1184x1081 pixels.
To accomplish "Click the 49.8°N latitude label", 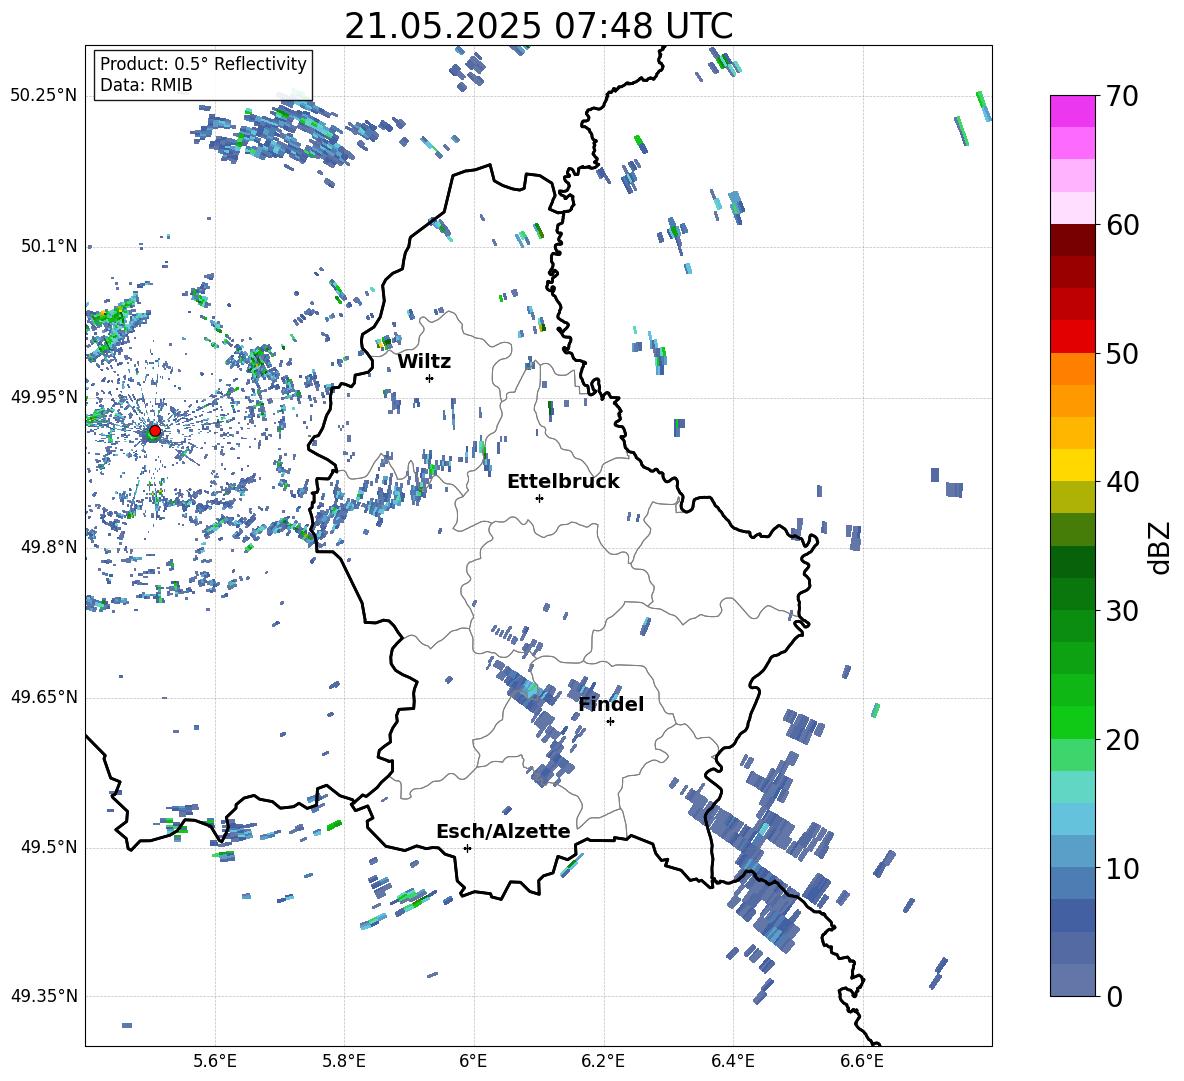I will pos(48,547).
